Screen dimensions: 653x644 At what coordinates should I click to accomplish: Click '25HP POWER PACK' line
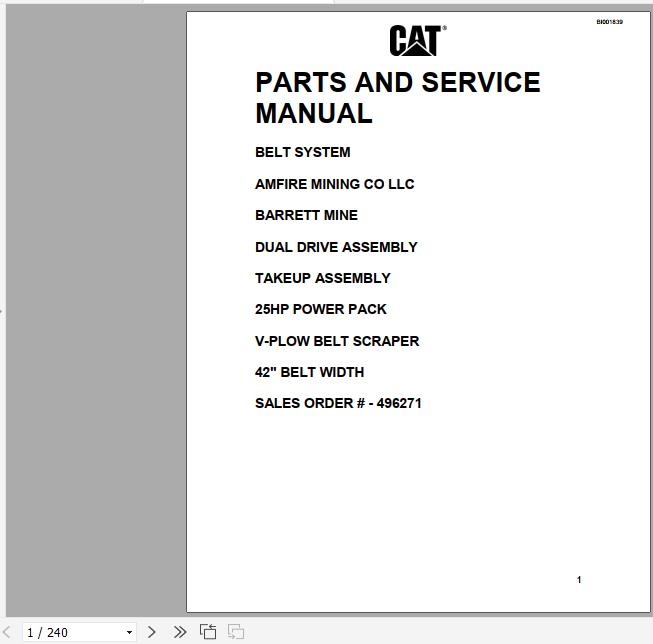(x=321, y=309)
